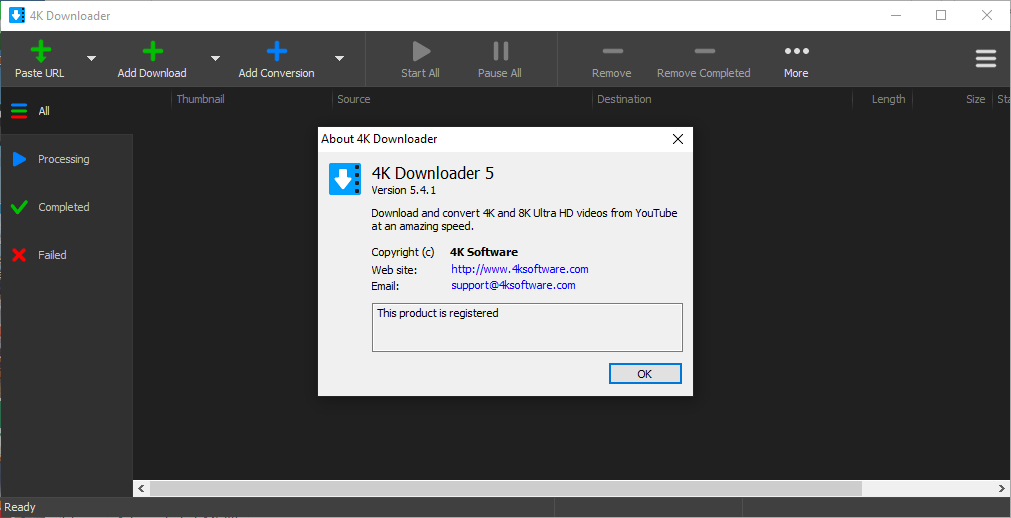Sort by the Source column header
The image size is (1011, 518).
(462, 99)
